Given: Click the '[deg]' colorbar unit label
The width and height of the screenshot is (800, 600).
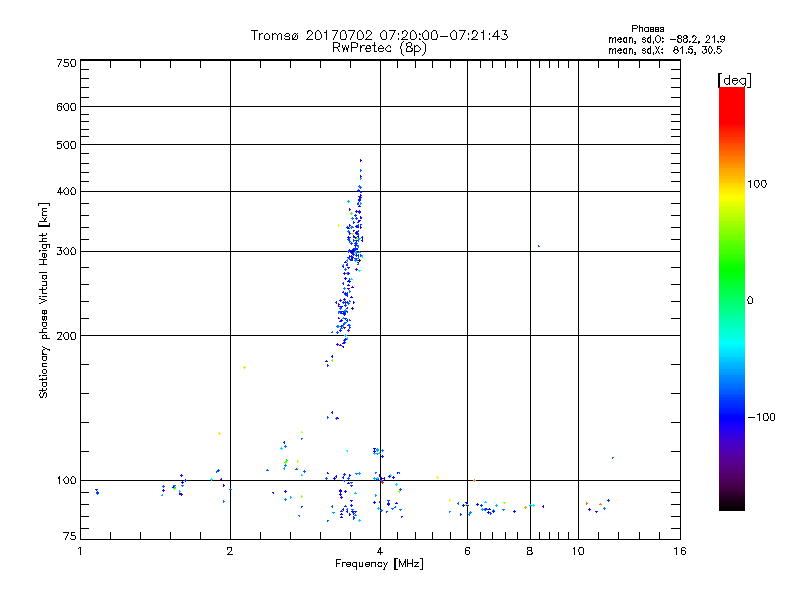Looking at the screenshot, I should click(734, 80).
